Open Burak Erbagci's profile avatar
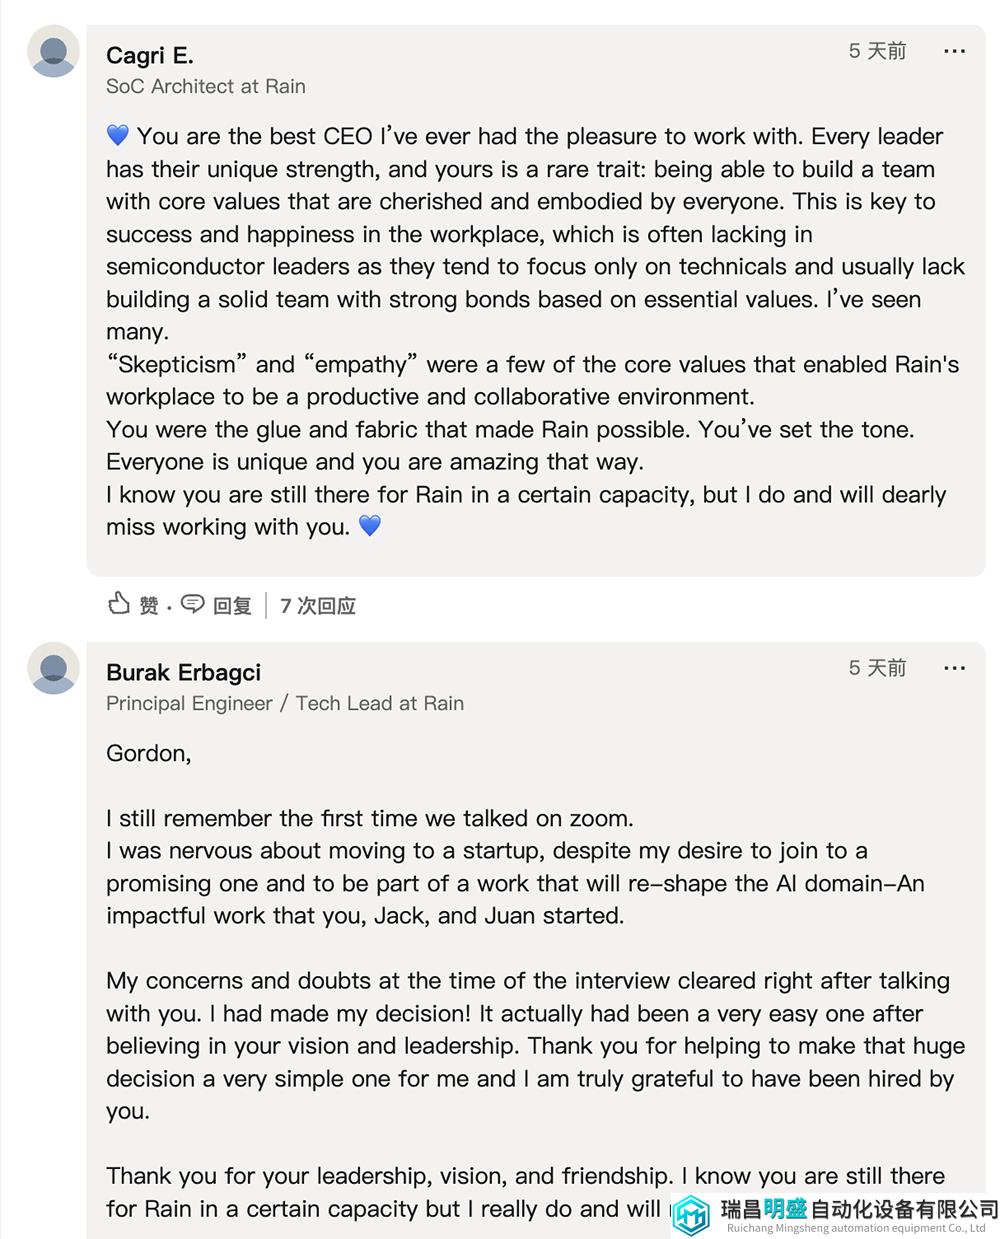This screenshot has height=1239, width=1000. click(53, 668)
